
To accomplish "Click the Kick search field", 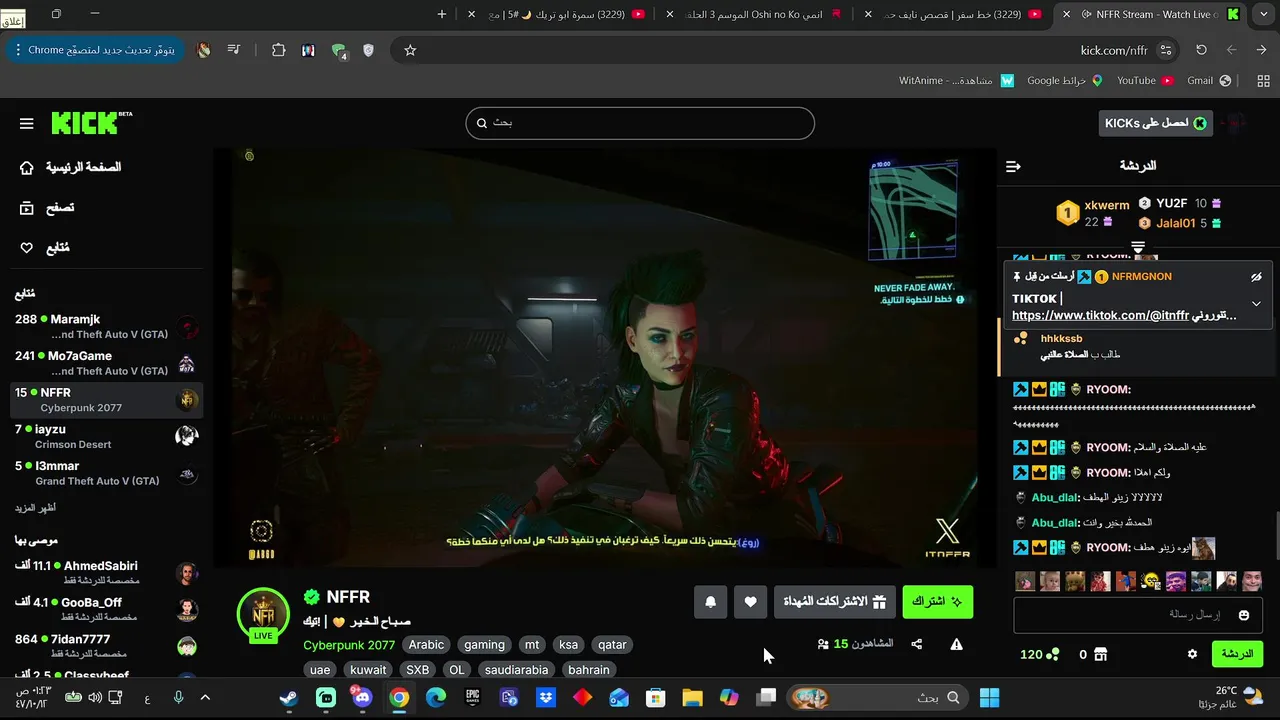I will [x=640, y=123].
